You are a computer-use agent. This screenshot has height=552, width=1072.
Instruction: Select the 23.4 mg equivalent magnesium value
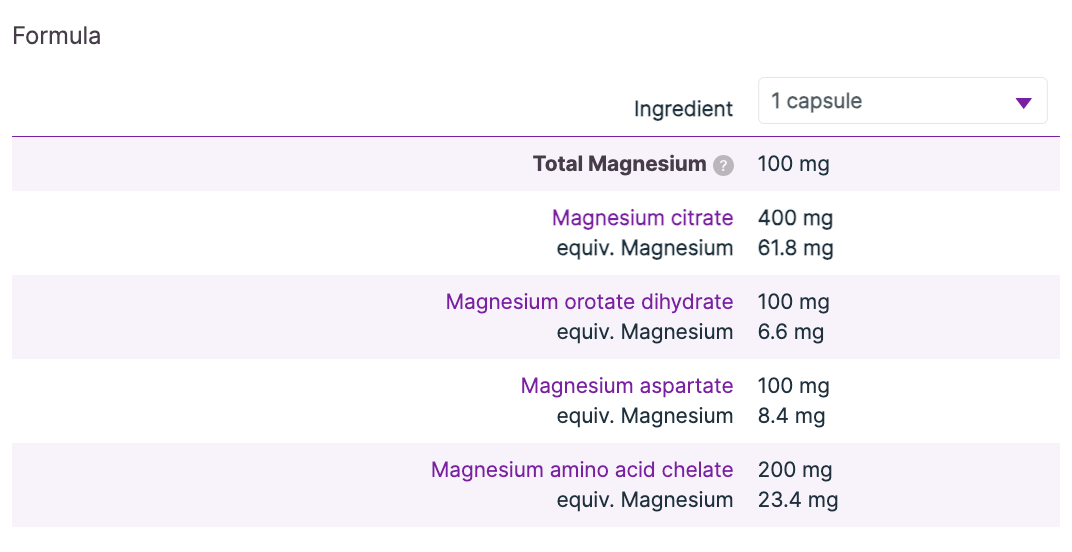click(x=797, y=500)
